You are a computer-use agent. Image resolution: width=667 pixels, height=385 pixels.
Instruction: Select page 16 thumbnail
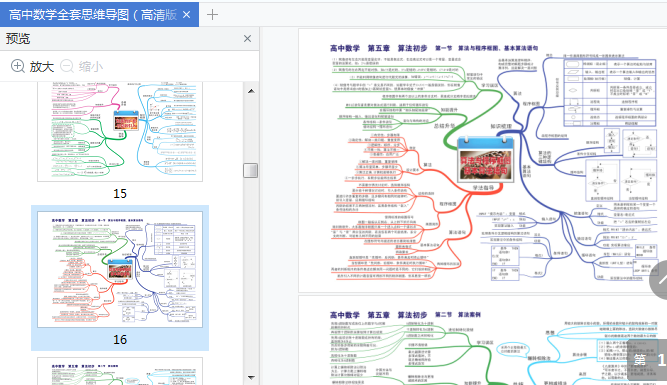[x=120, y=270]
